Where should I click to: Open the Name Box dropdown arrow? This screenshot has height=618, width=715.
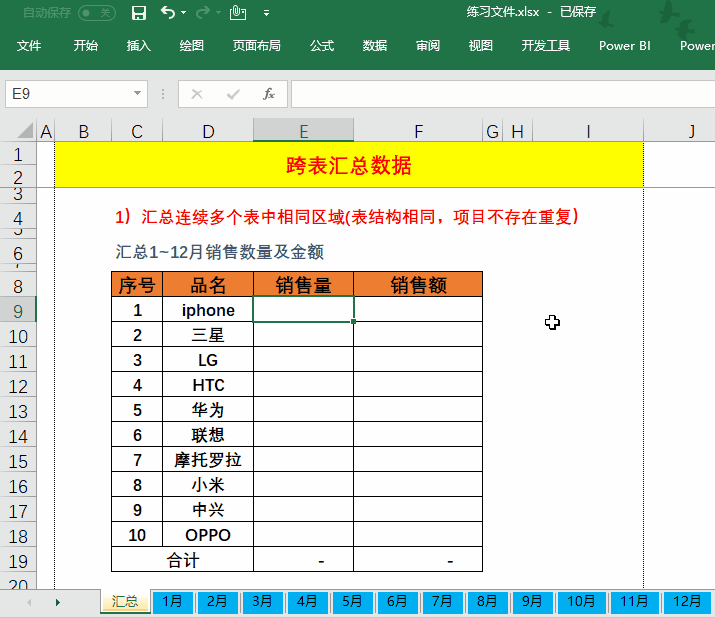(x=137, y=93)
